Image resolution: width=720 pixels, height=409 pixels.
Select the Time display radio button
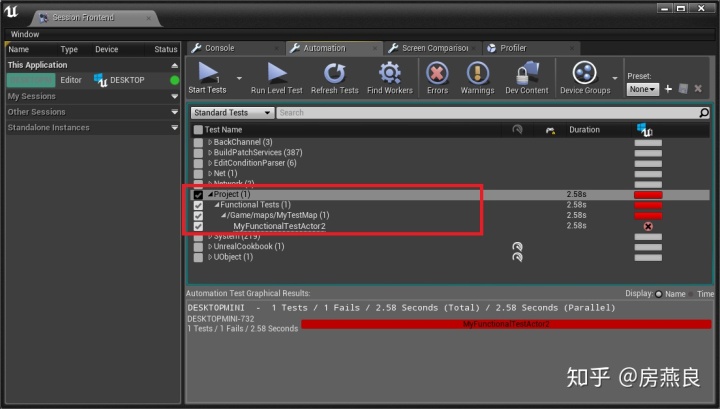click(x=691, y=294)
